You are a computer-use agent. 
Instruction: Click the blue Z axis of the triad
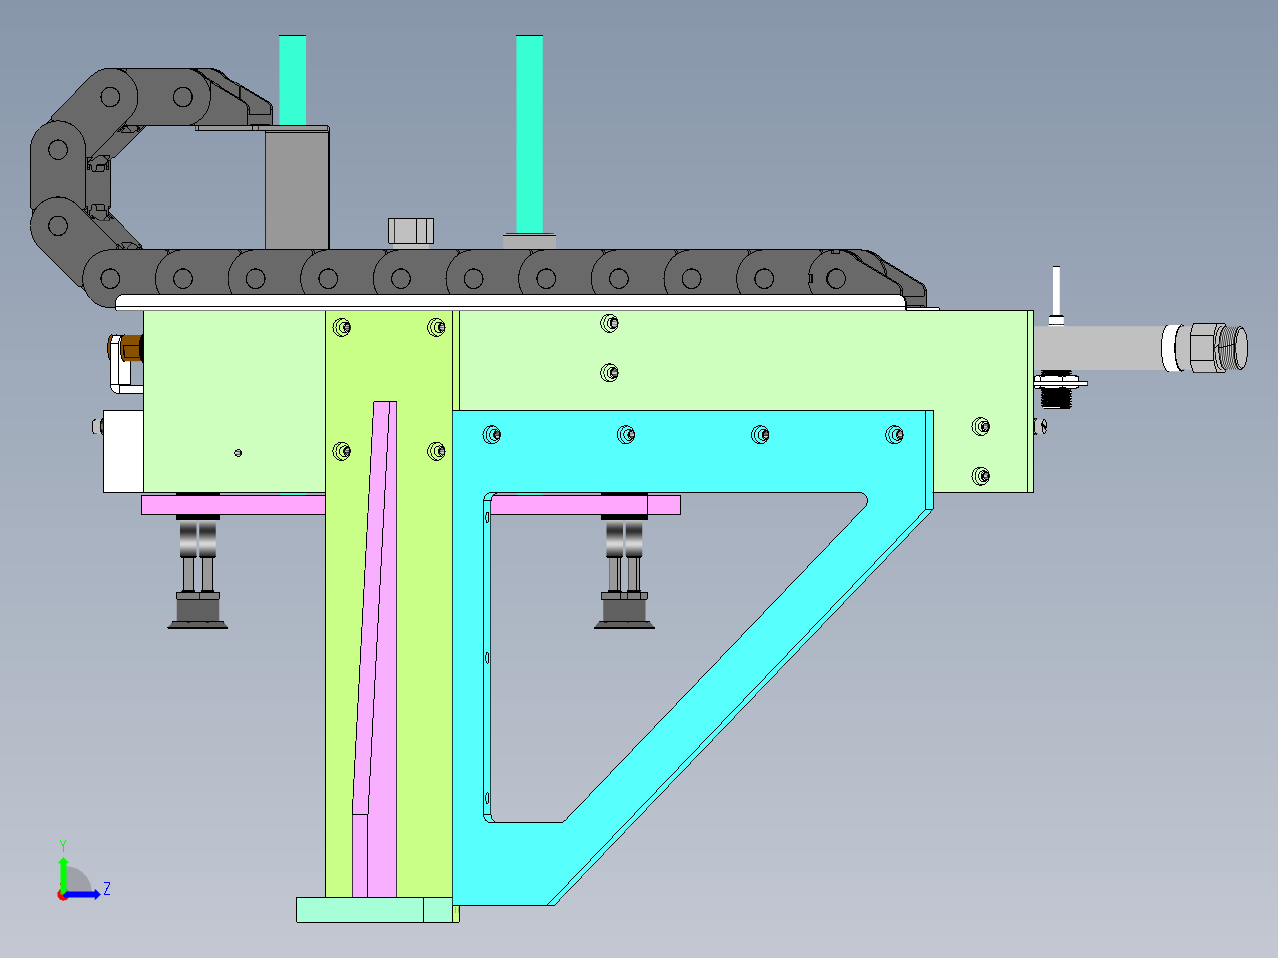pos(84,893)
